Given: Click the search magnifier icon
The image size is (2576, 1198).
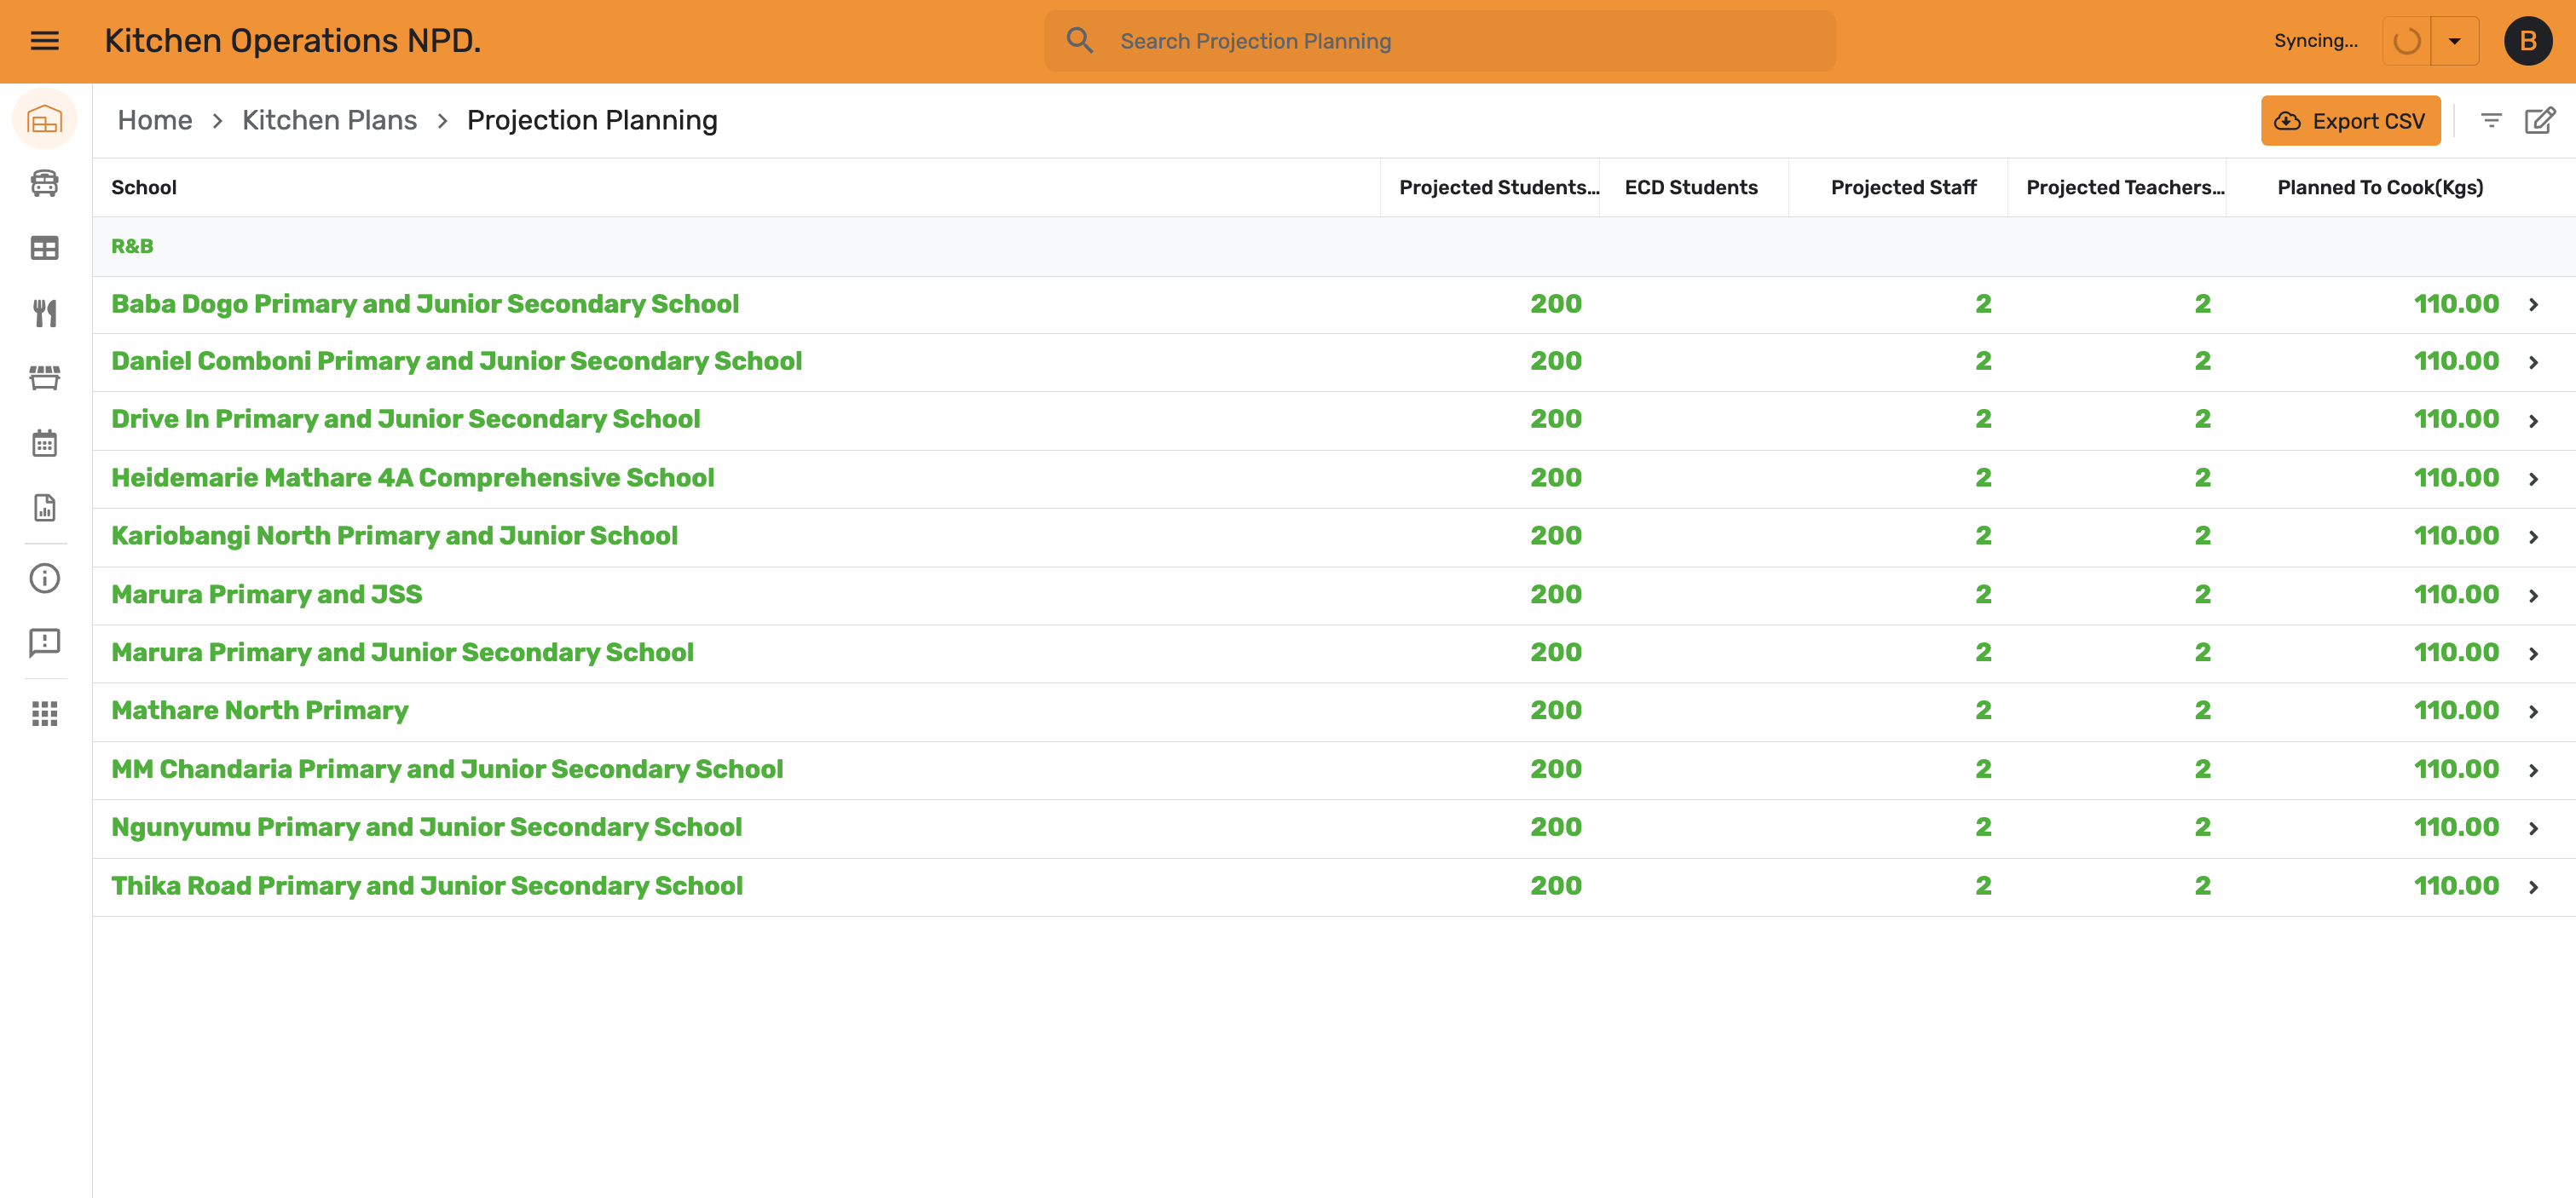Looking at the screenshot, I should click(x=1080, y=41).
